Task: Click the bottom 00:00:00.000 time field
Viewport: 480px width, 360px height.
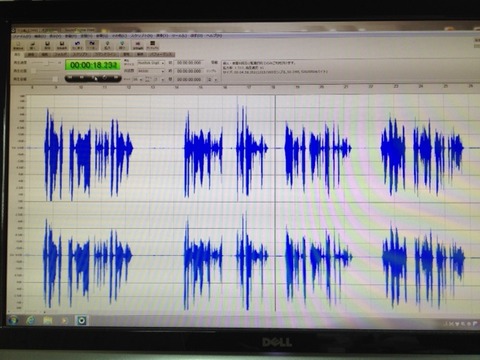Action: [189, 79]
